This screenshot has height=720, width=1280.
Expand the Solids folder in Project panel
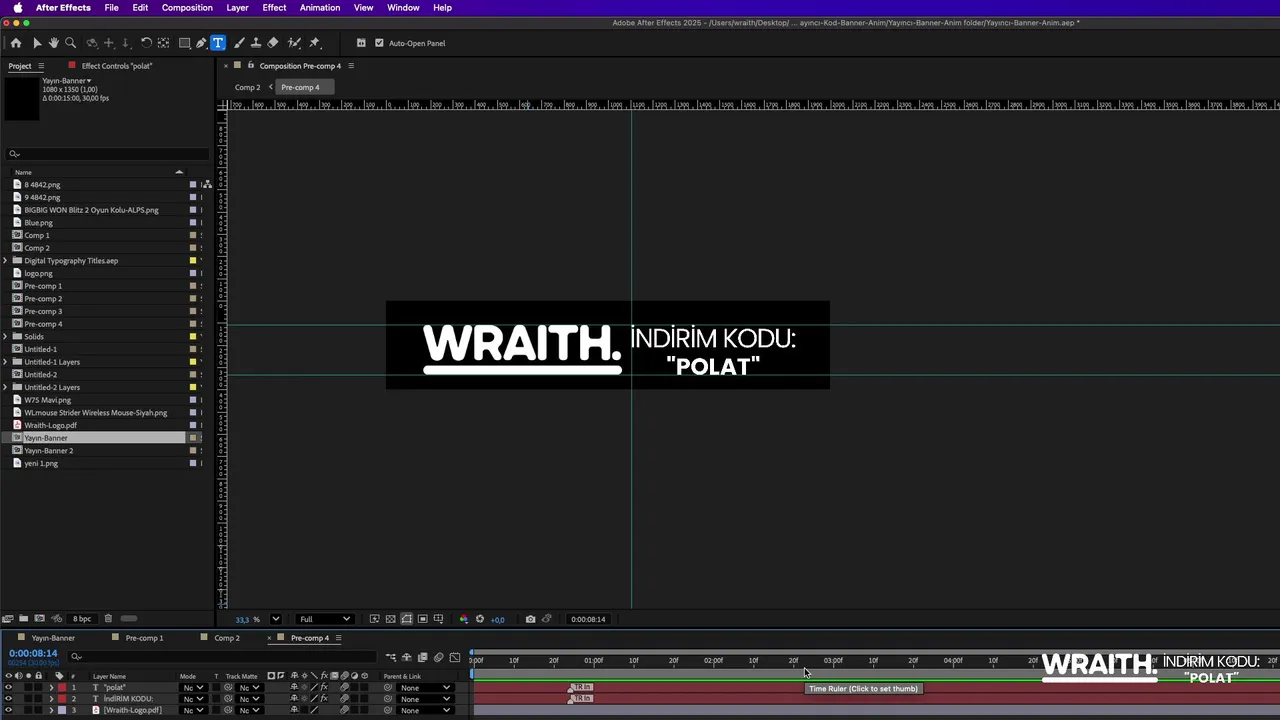click(5, 337)
